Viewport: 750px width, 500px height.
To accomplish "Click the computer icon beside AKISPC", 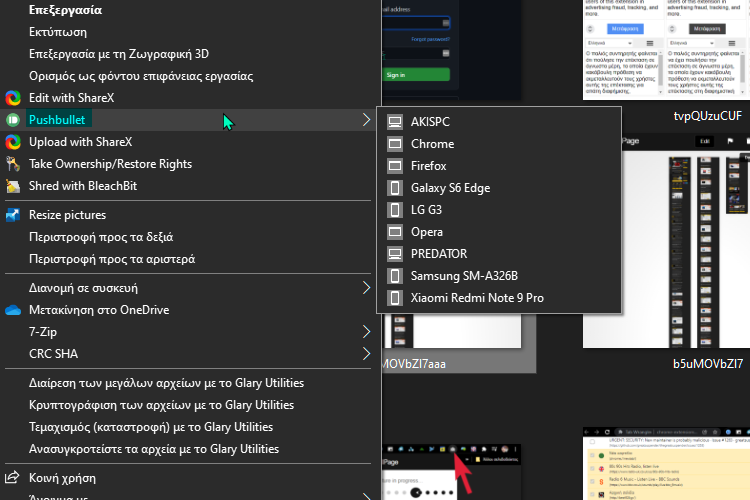I will [x=395, y=122].
